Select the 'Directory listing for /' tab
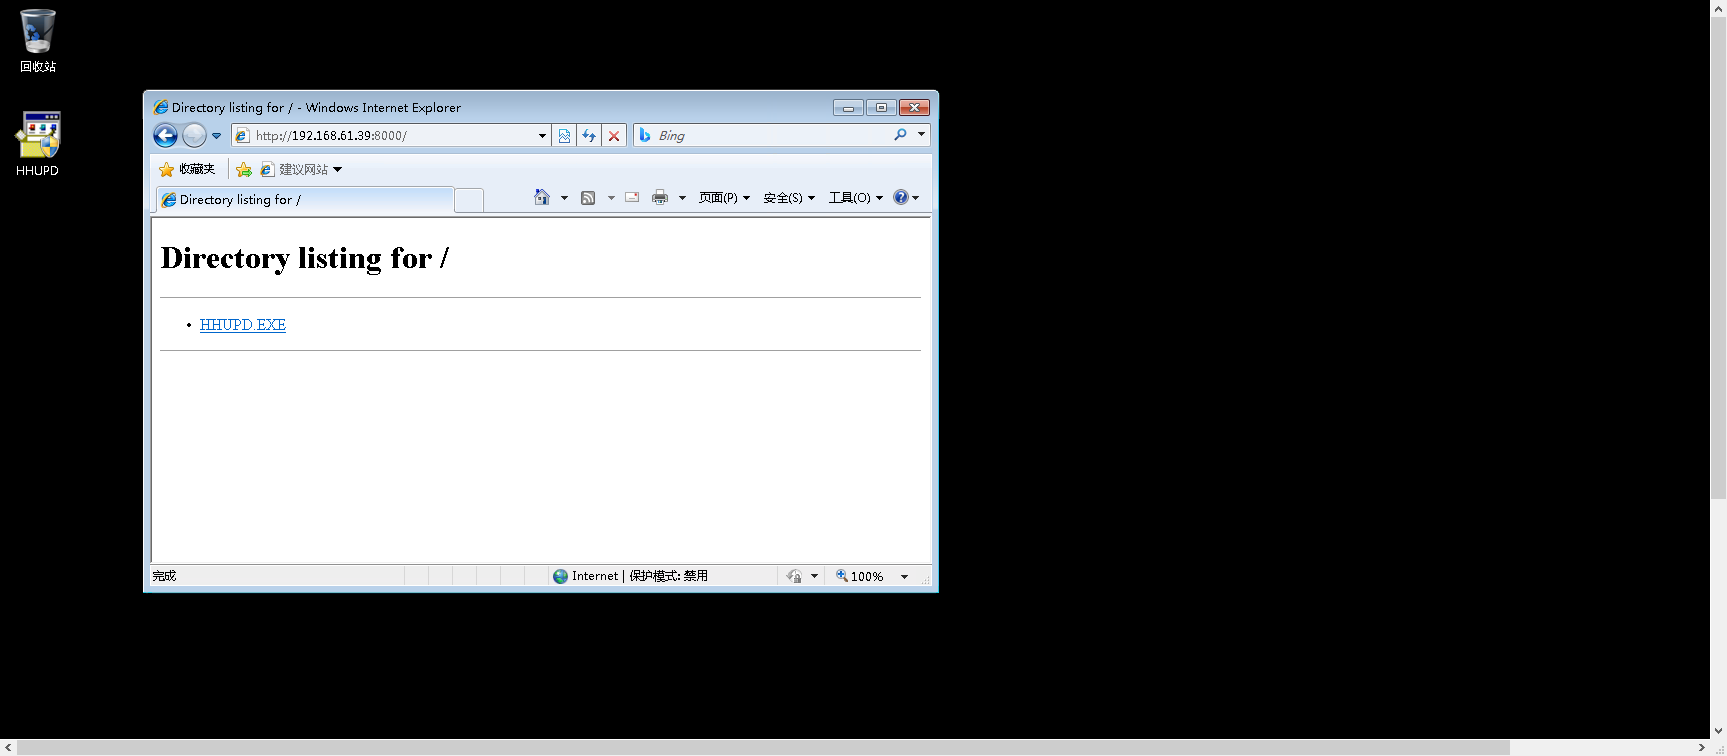The width and height of the screenshot is (1727, 756). click(x=304, y=199)
